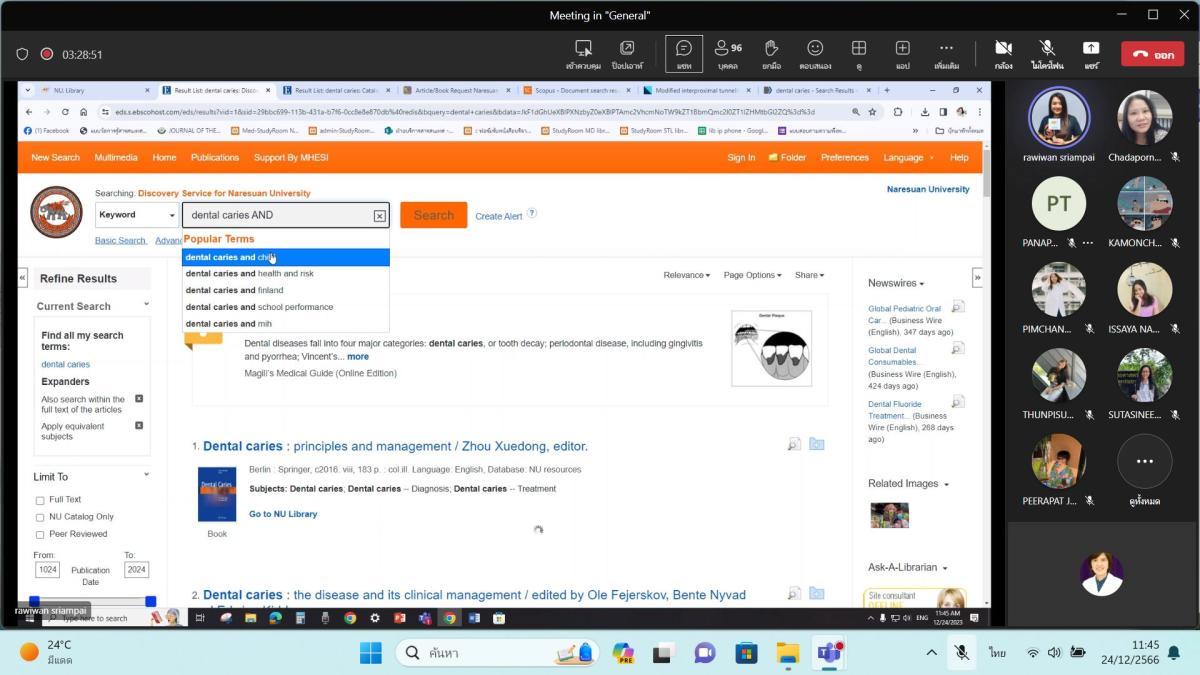Open the Relevance sort dropdown
The image size is (1200, 675).
pos(687,275)
